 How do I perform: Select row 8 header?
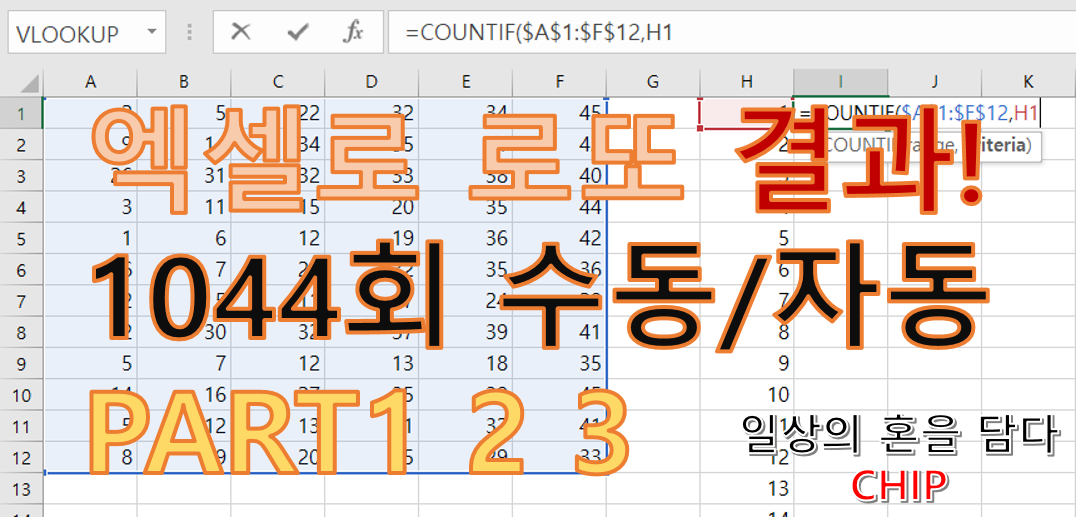coord(21,333)
